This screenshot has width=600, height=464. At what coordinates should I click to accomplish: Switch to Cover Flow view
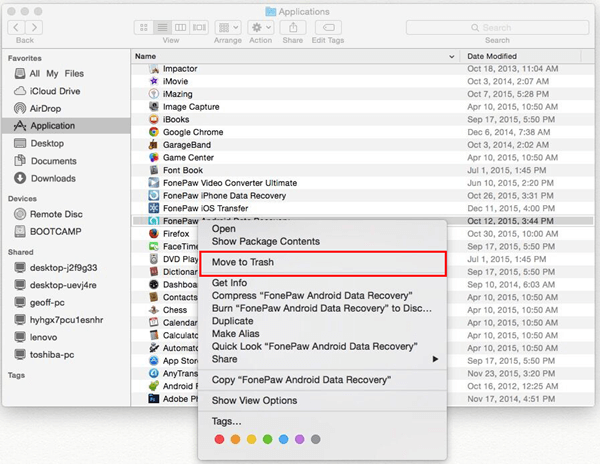199,28
